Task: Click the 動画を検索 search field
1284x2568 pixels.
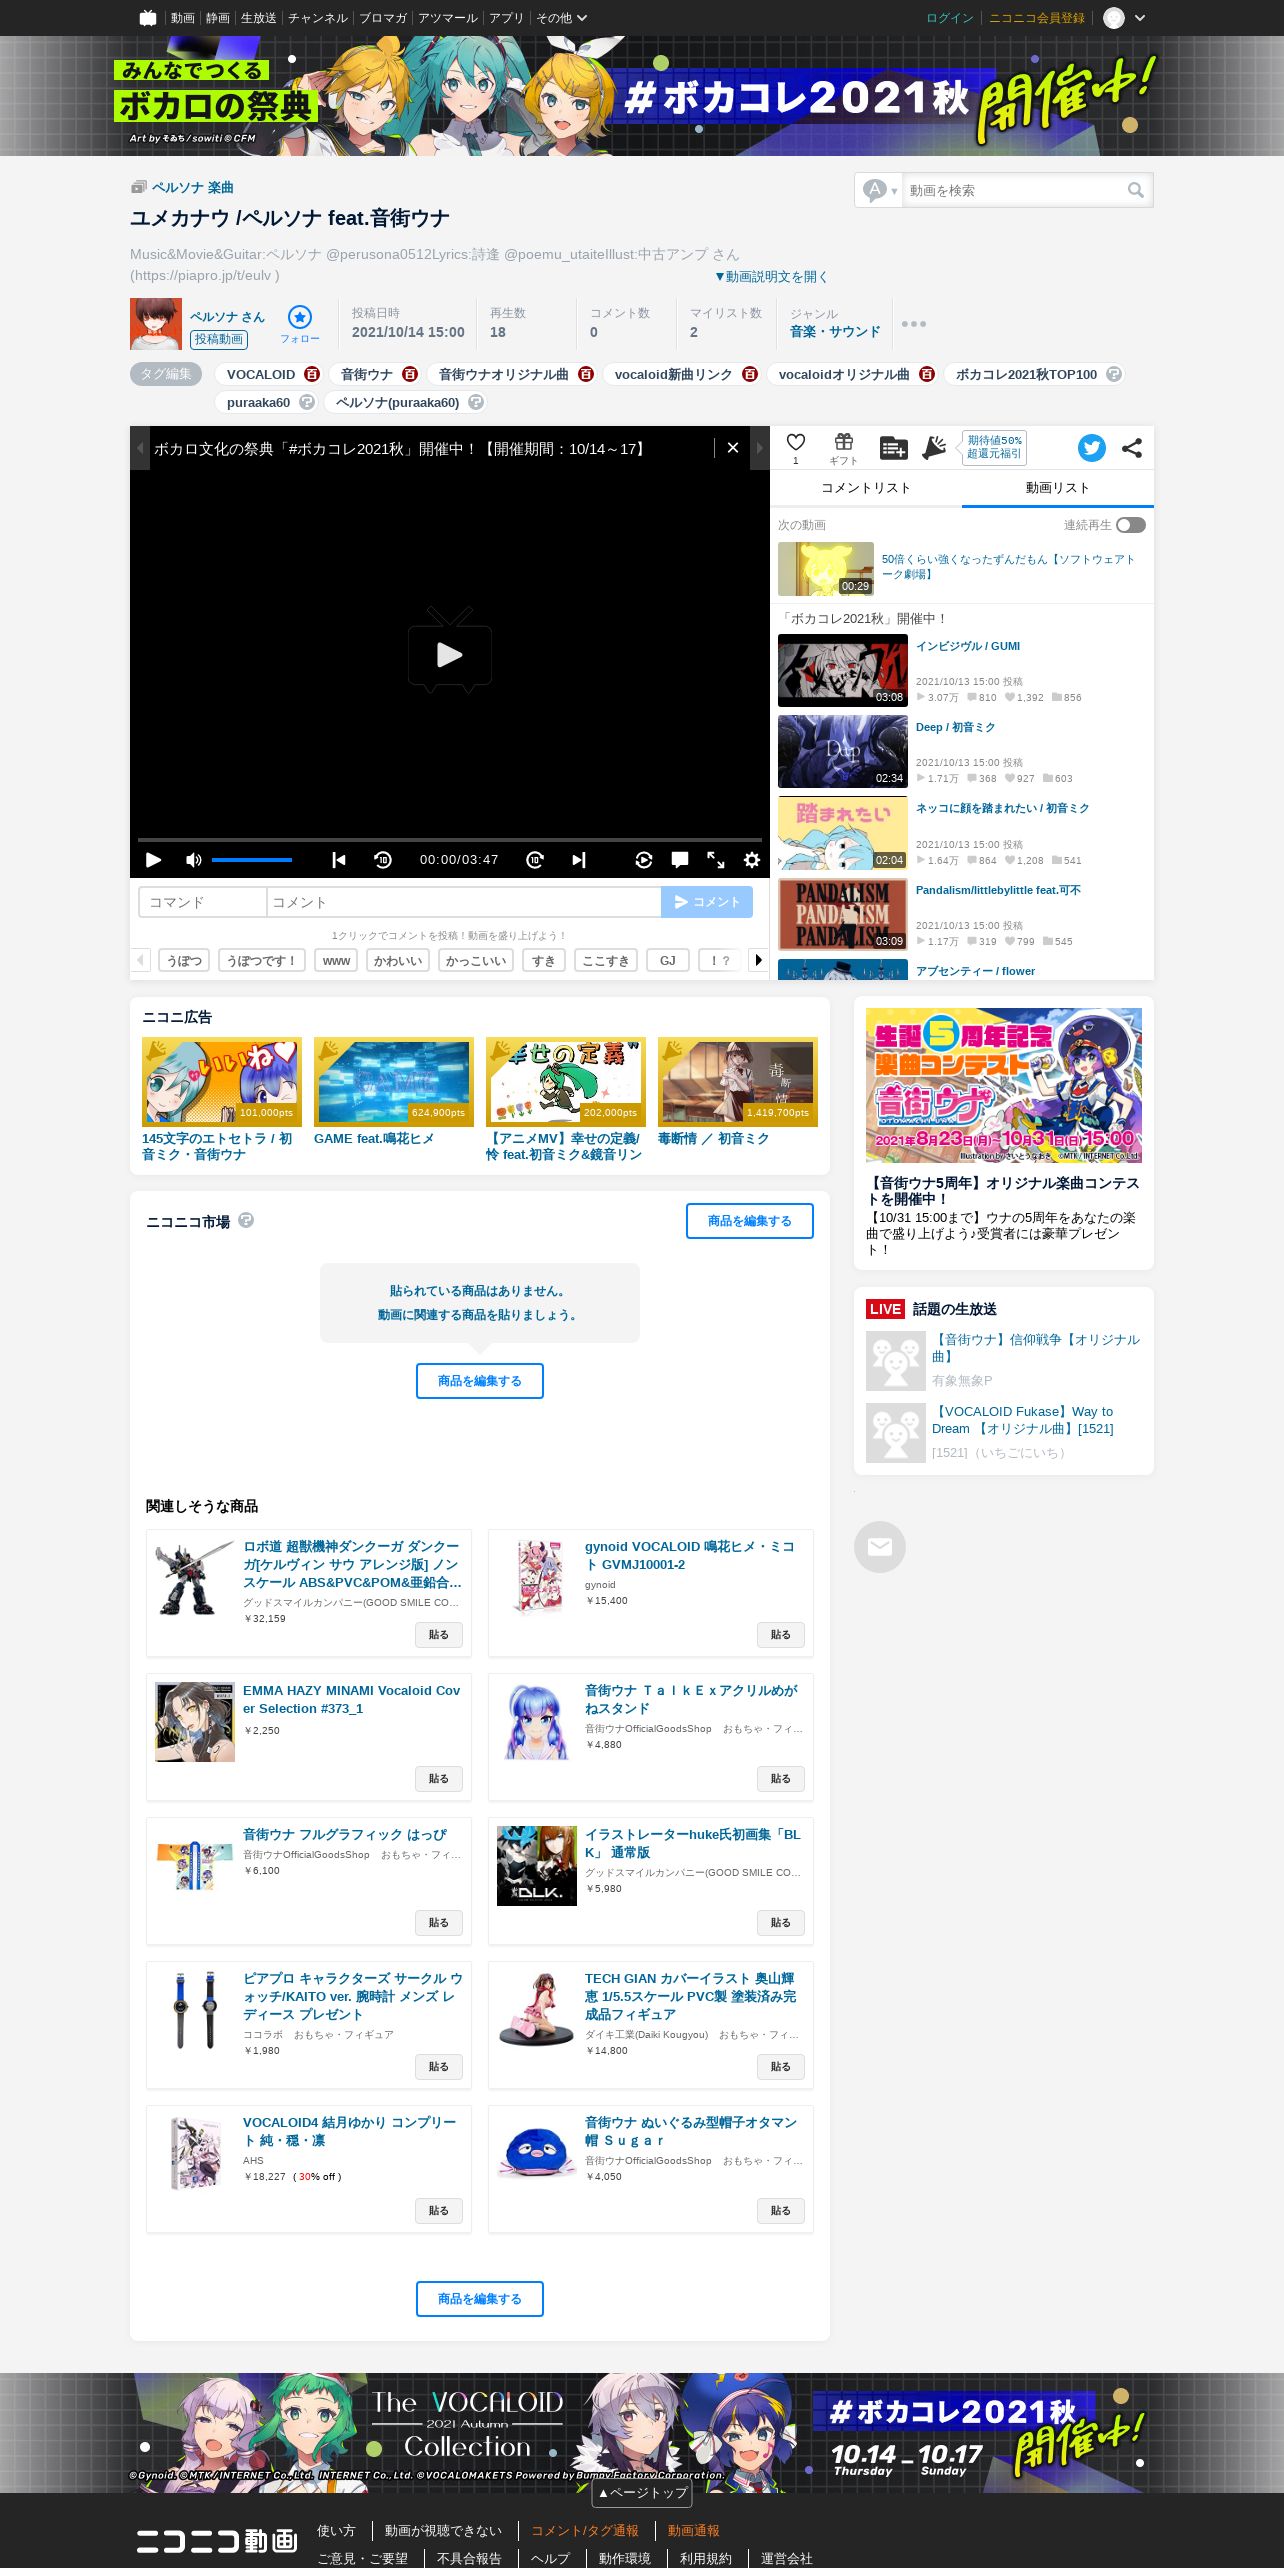Action: [x=1014, y=190]
